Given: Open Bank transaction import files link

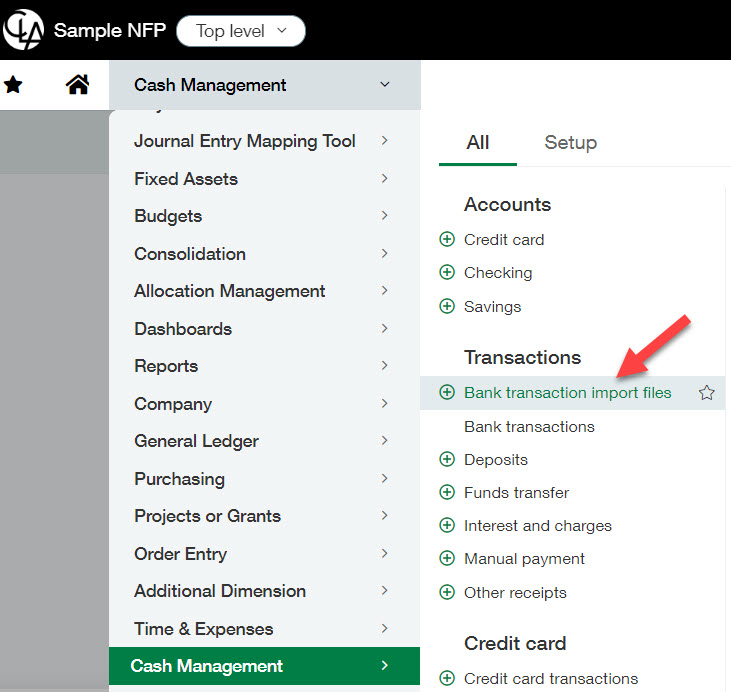Looking at the screenshot, I should (567, 393).
